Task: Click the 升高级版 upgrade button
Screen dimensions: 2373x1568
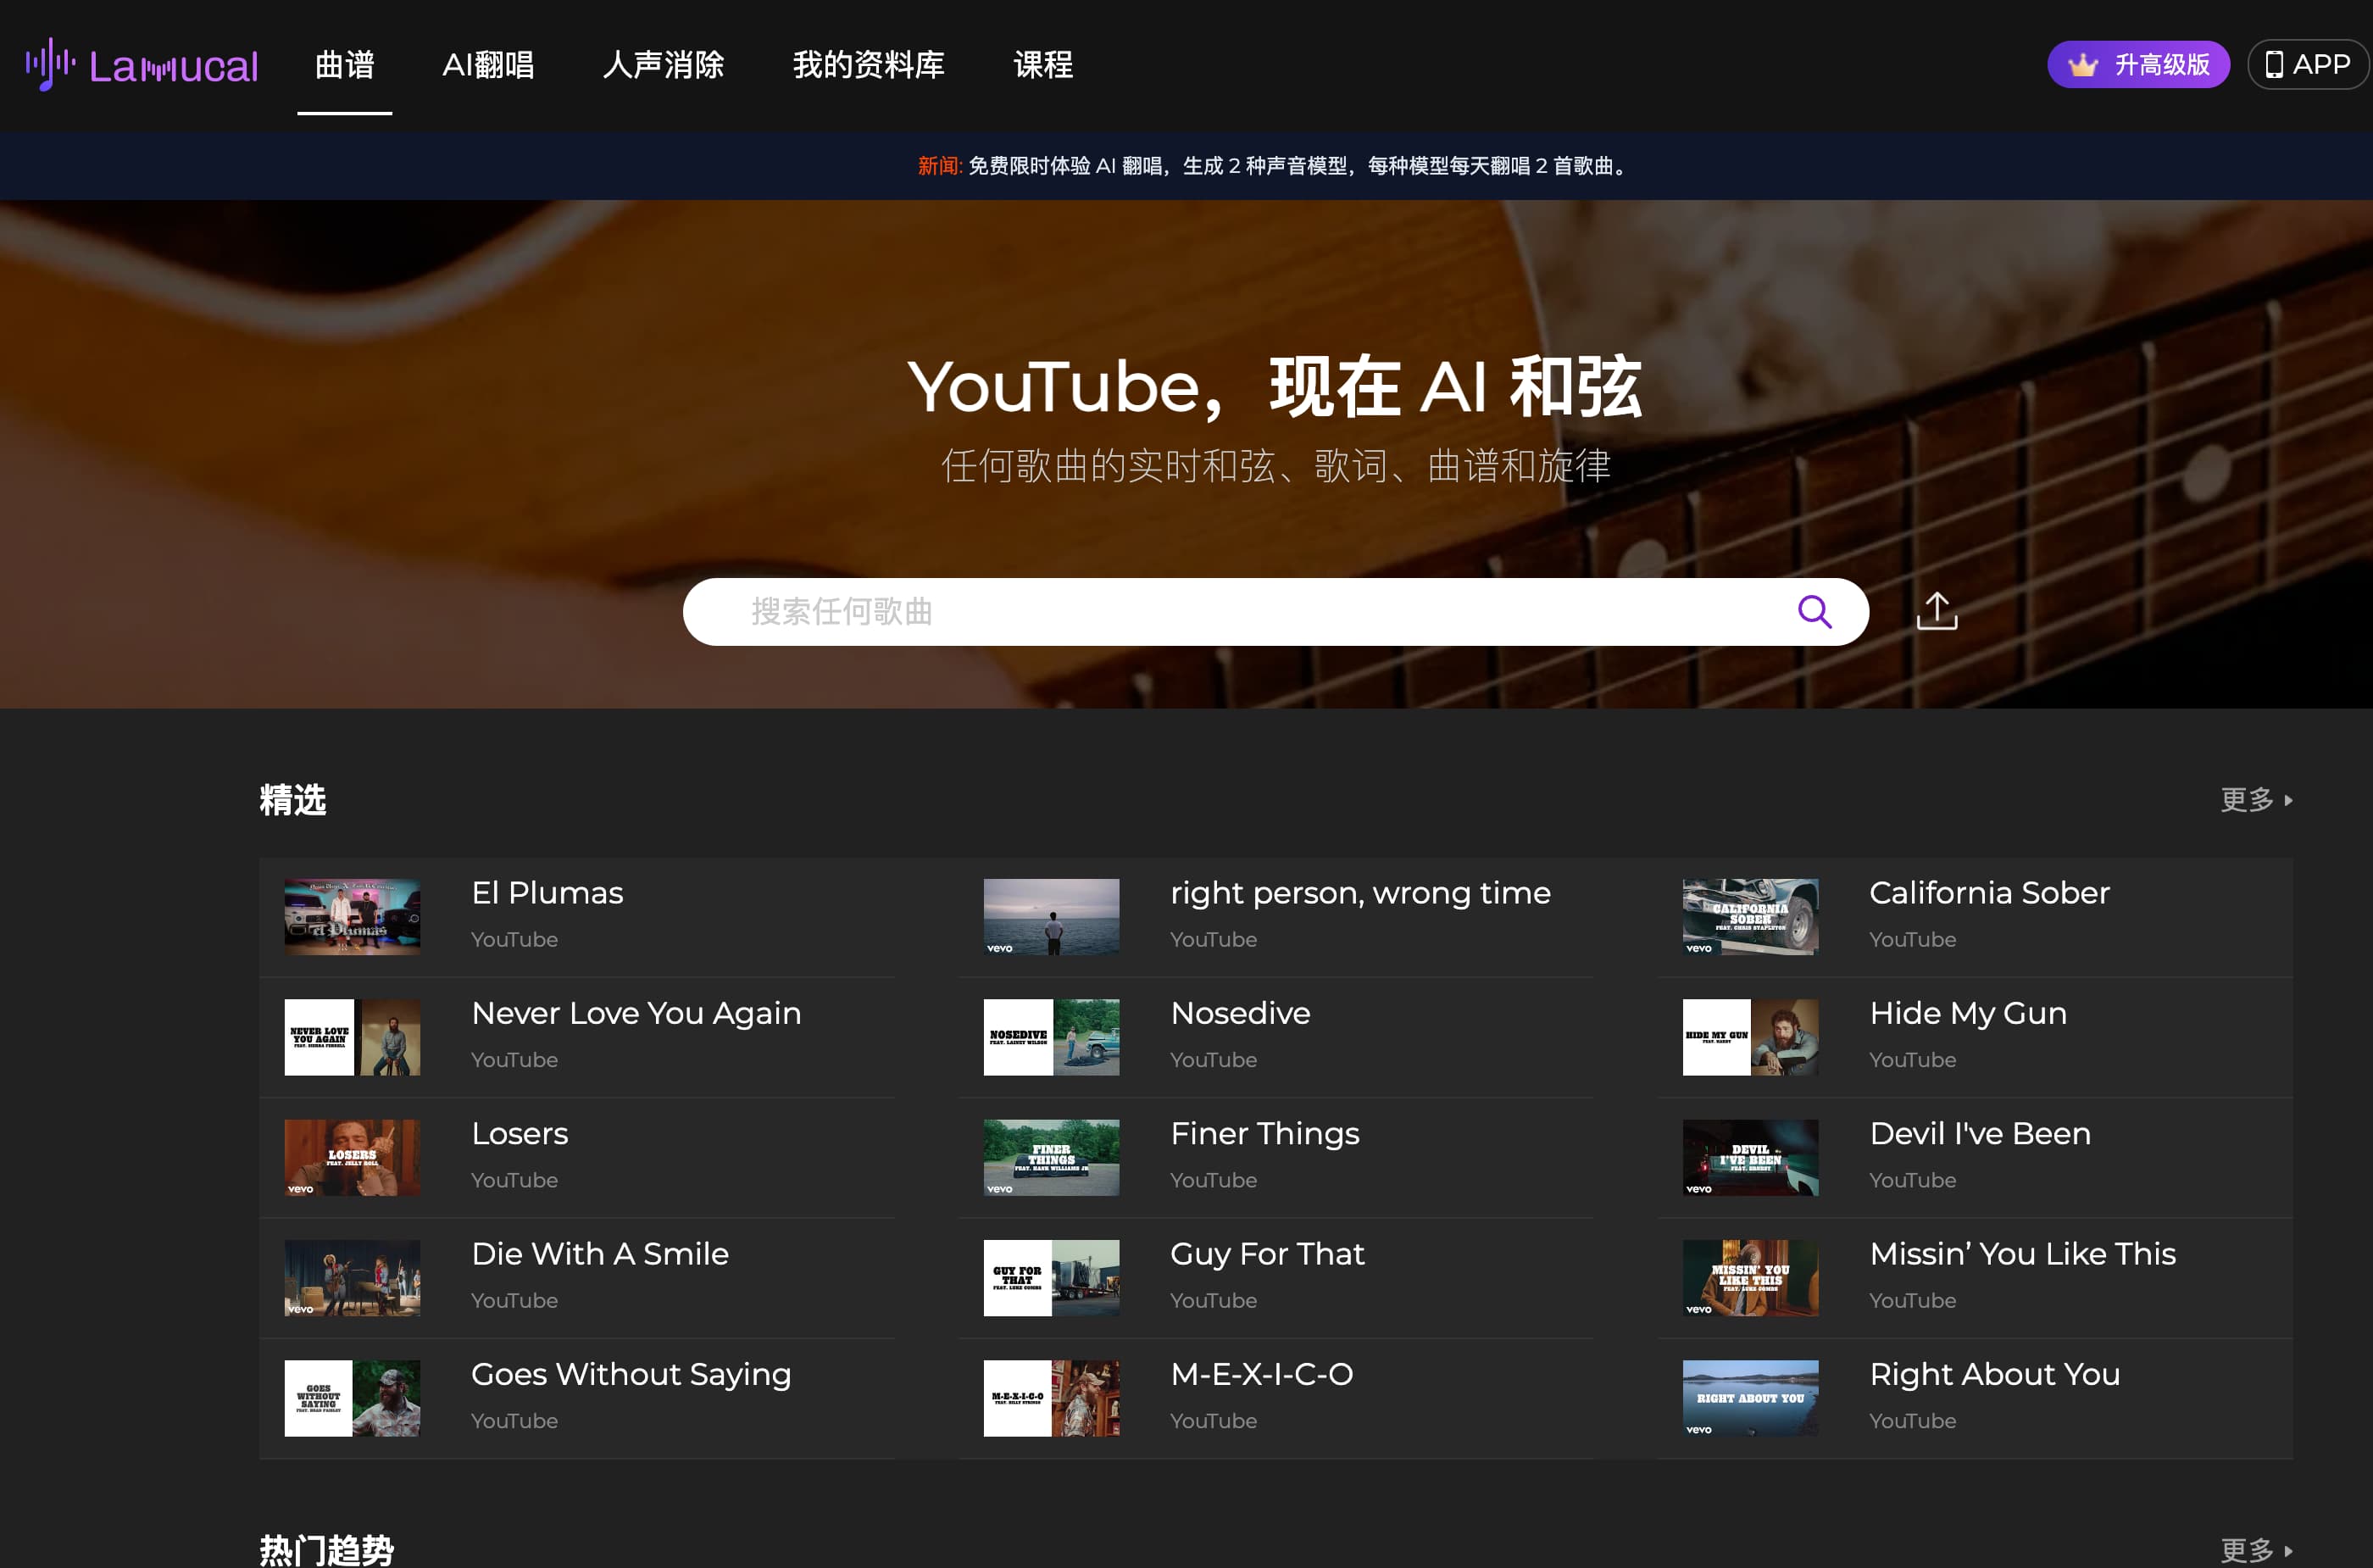Action: 2138,65
